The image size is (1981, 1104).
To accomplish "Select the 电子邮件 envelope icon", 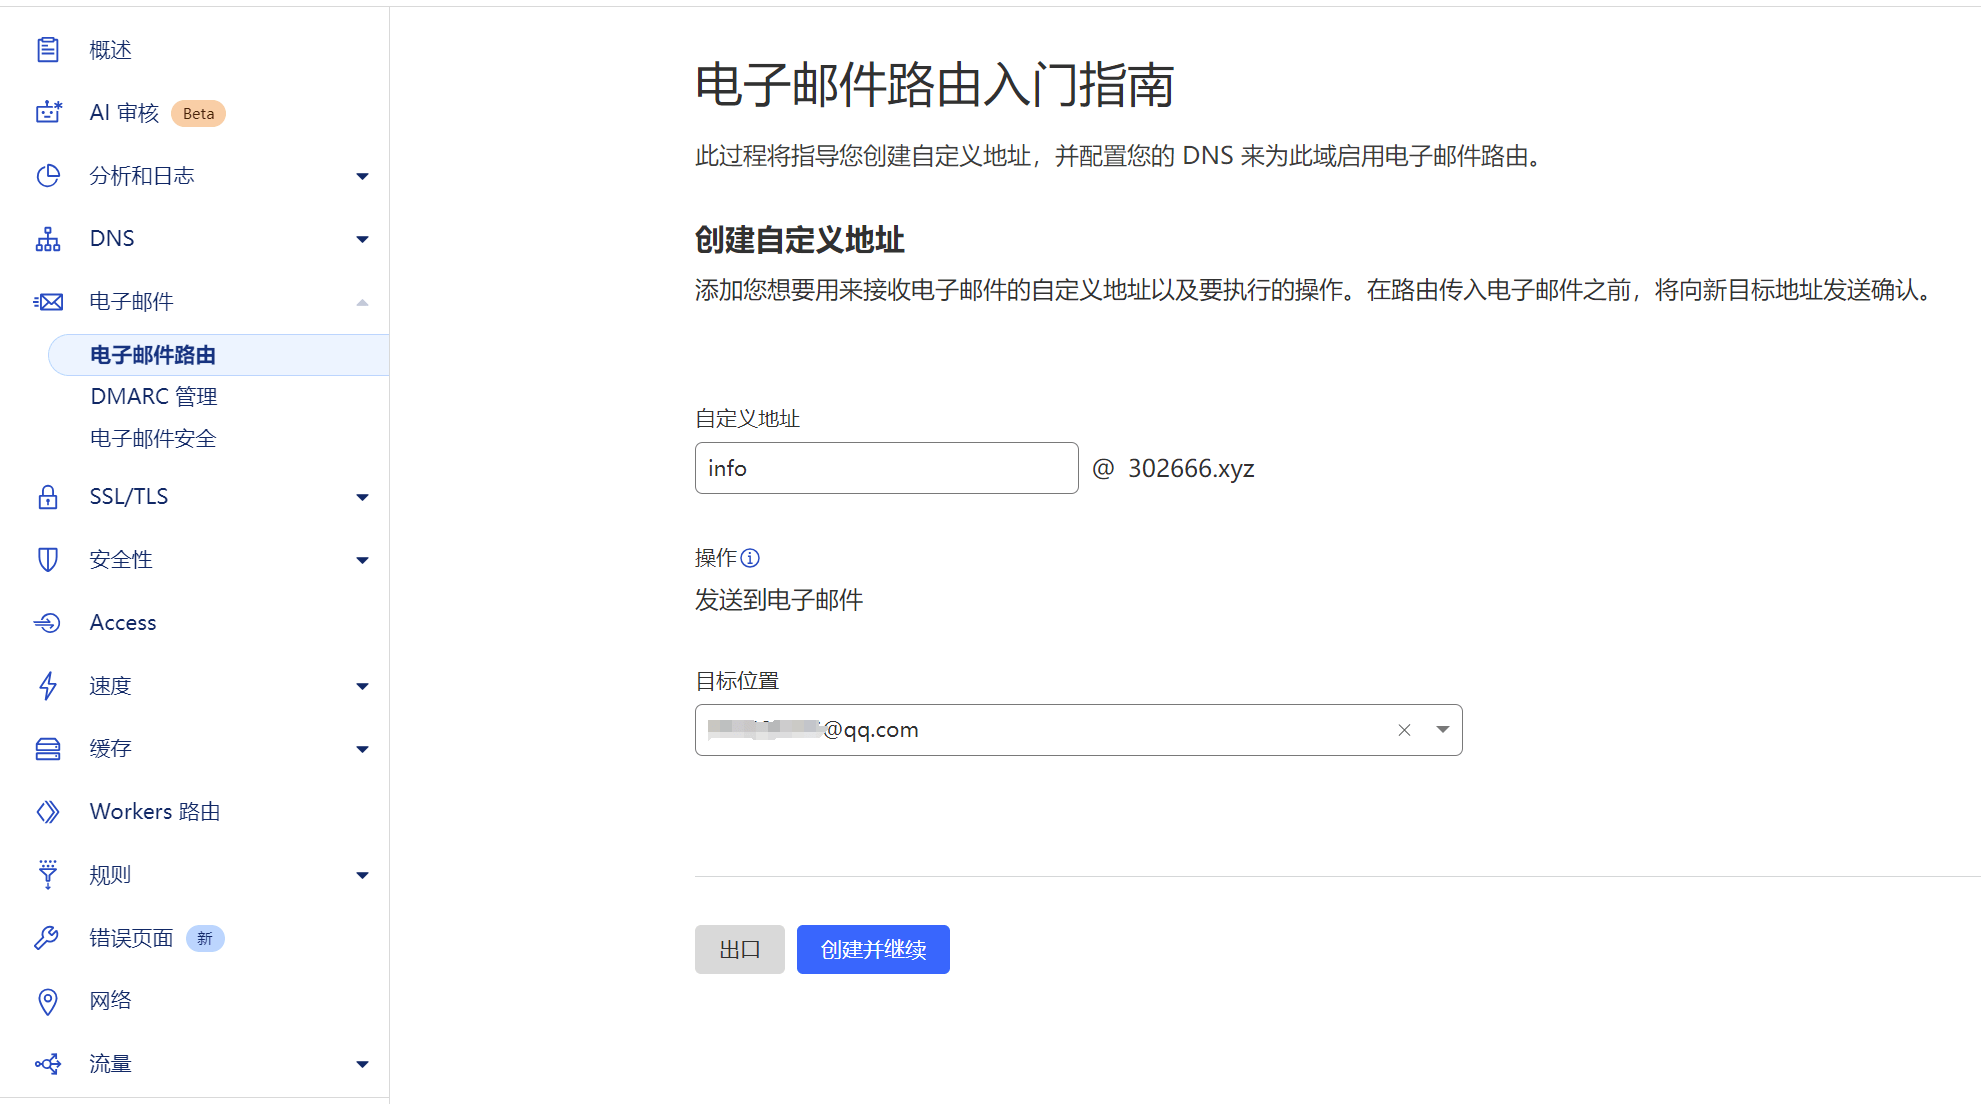I will [x=48, y=300].
